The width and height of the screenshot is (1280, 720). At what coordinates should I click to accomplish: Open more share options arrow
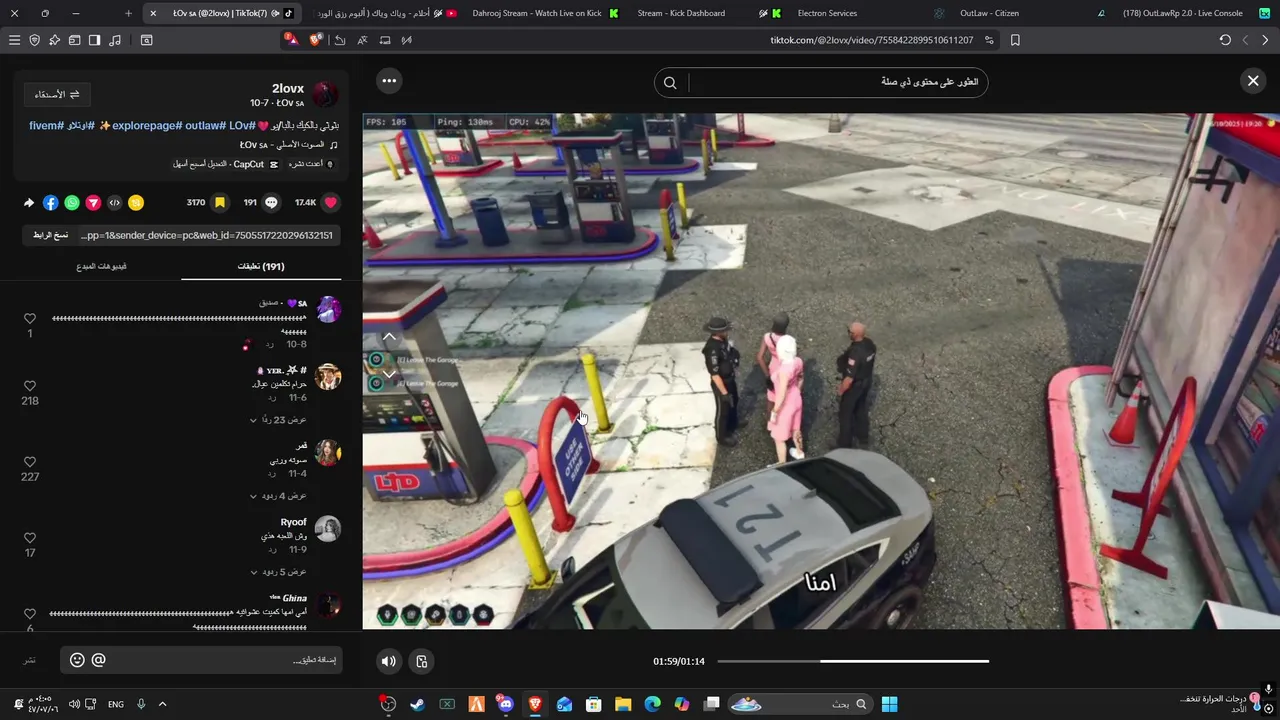coord(29,202)
